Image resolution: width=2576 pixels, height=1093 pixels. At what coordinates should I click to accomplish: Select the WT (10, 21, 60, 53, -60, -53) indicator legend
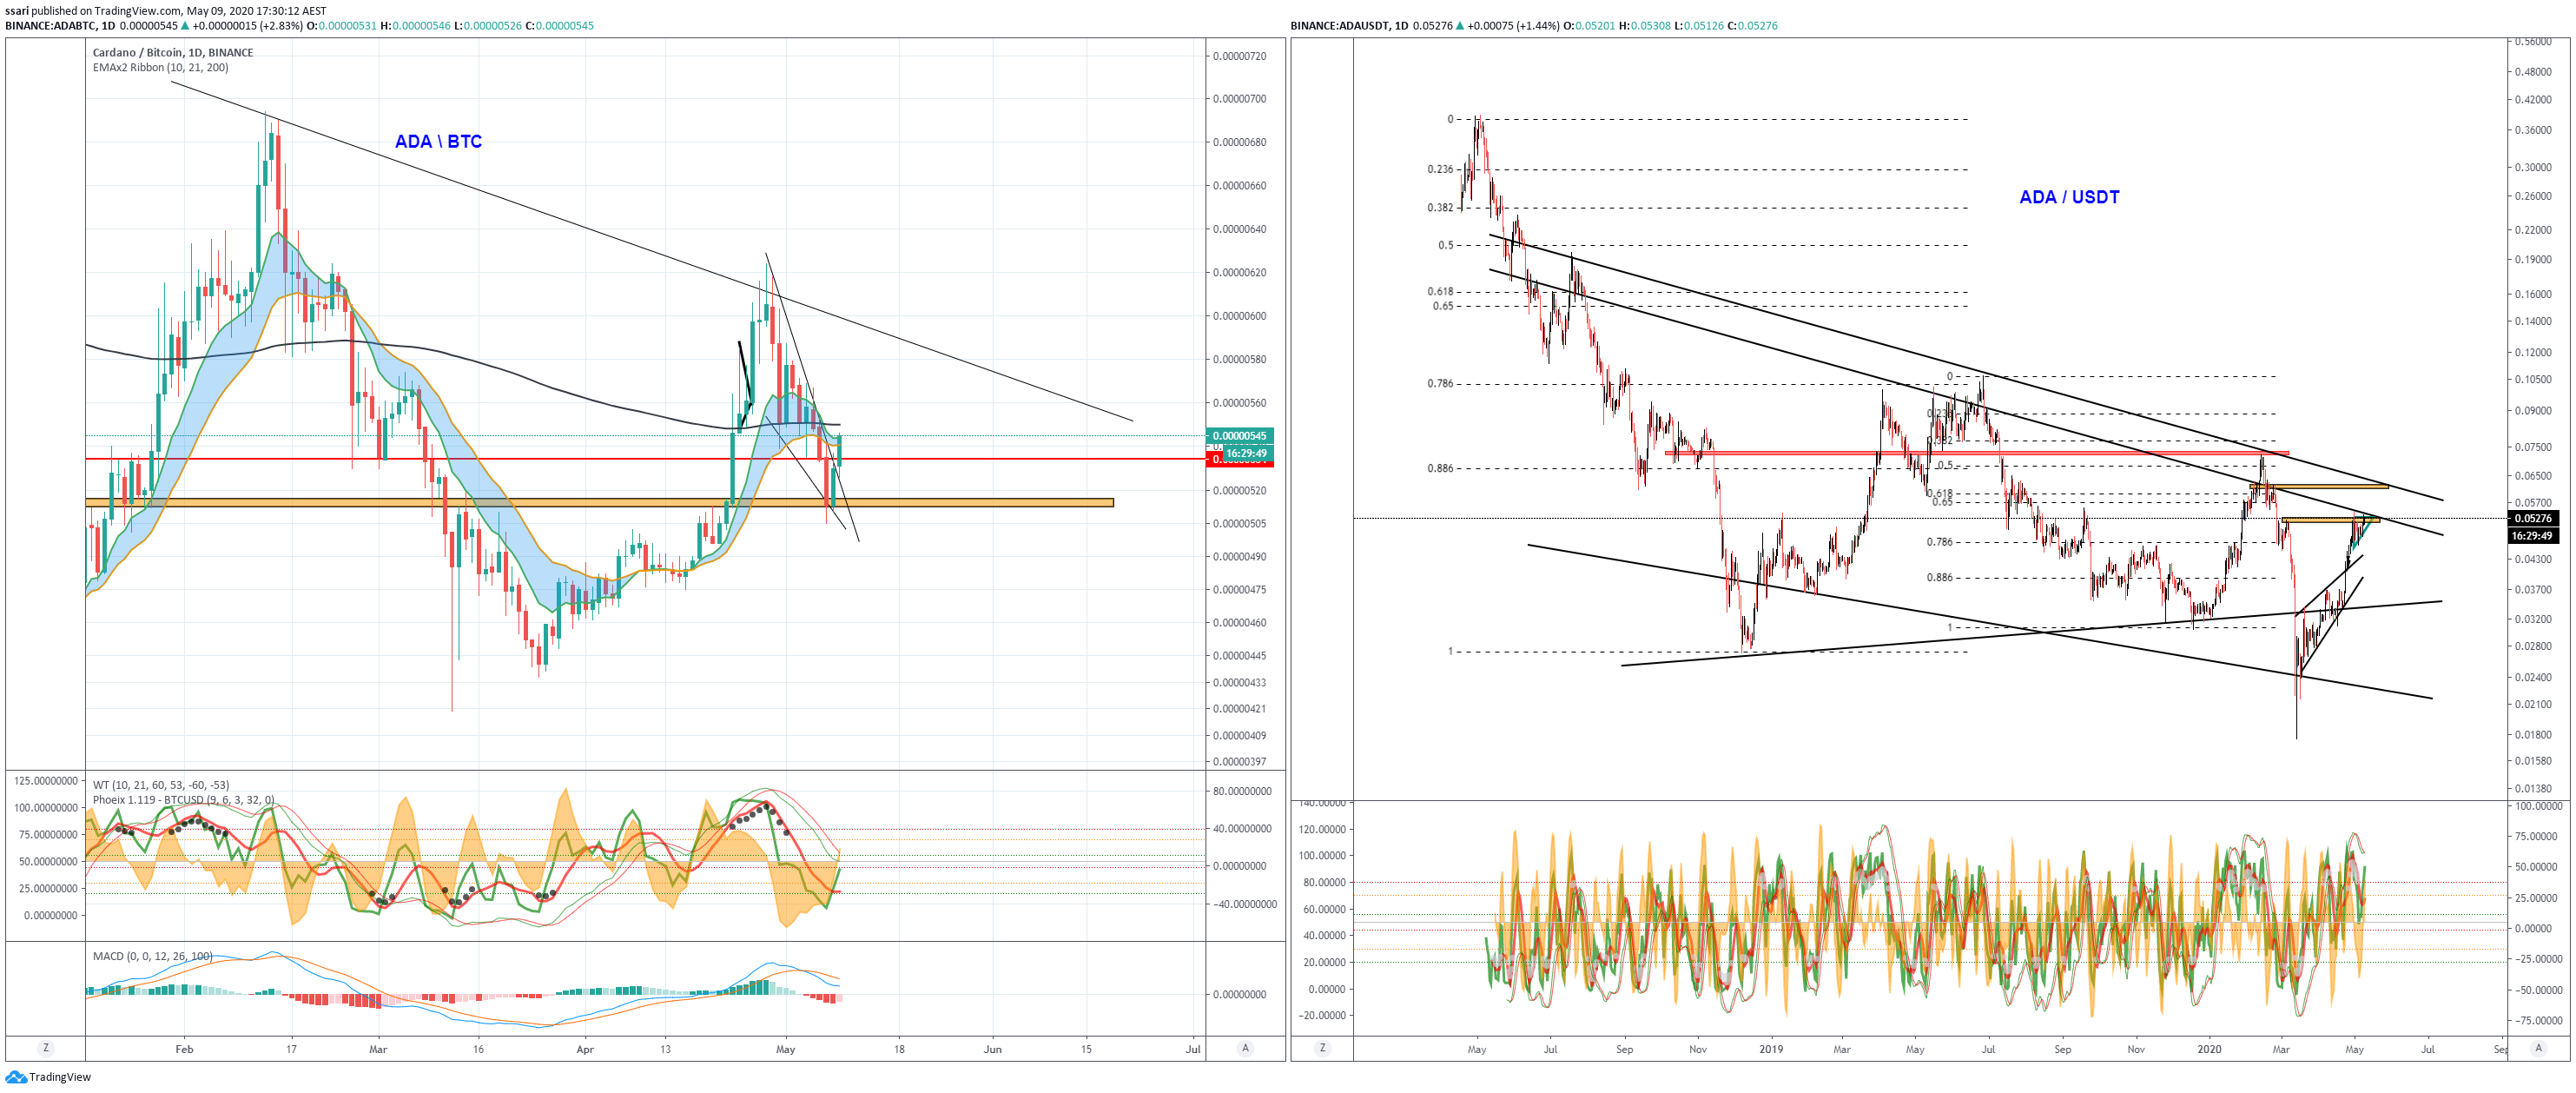click(x=160, y=785)
